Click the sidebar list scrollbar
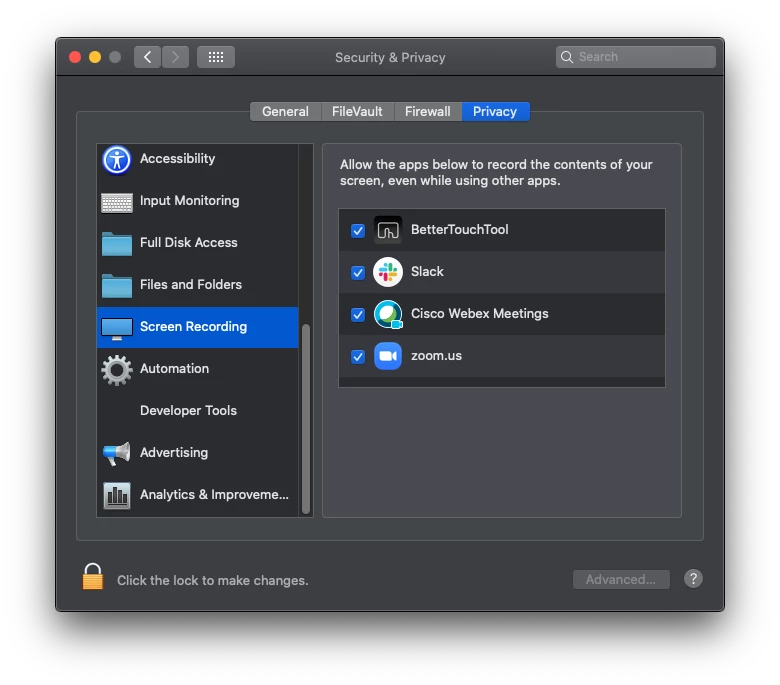The image size is (780, 685). 306,419
